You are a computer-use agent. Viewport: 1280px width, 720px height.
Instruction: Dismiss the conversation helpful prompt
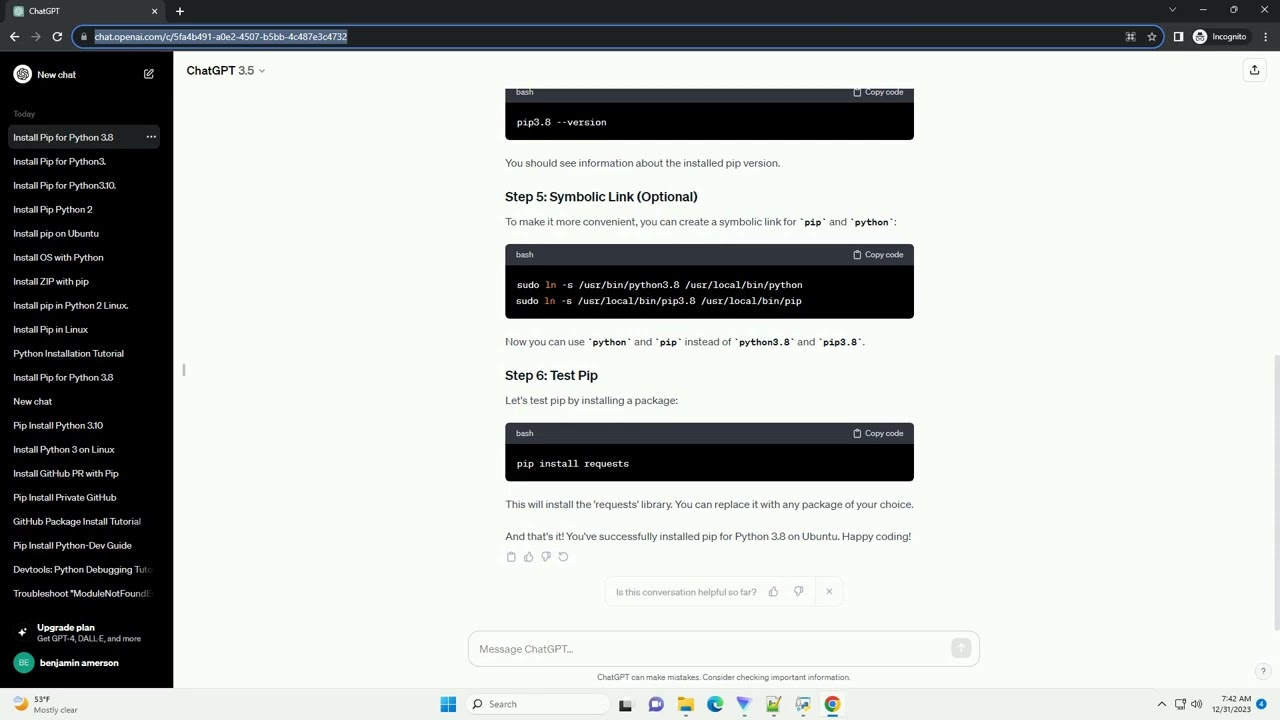click(x=829, y=592)
